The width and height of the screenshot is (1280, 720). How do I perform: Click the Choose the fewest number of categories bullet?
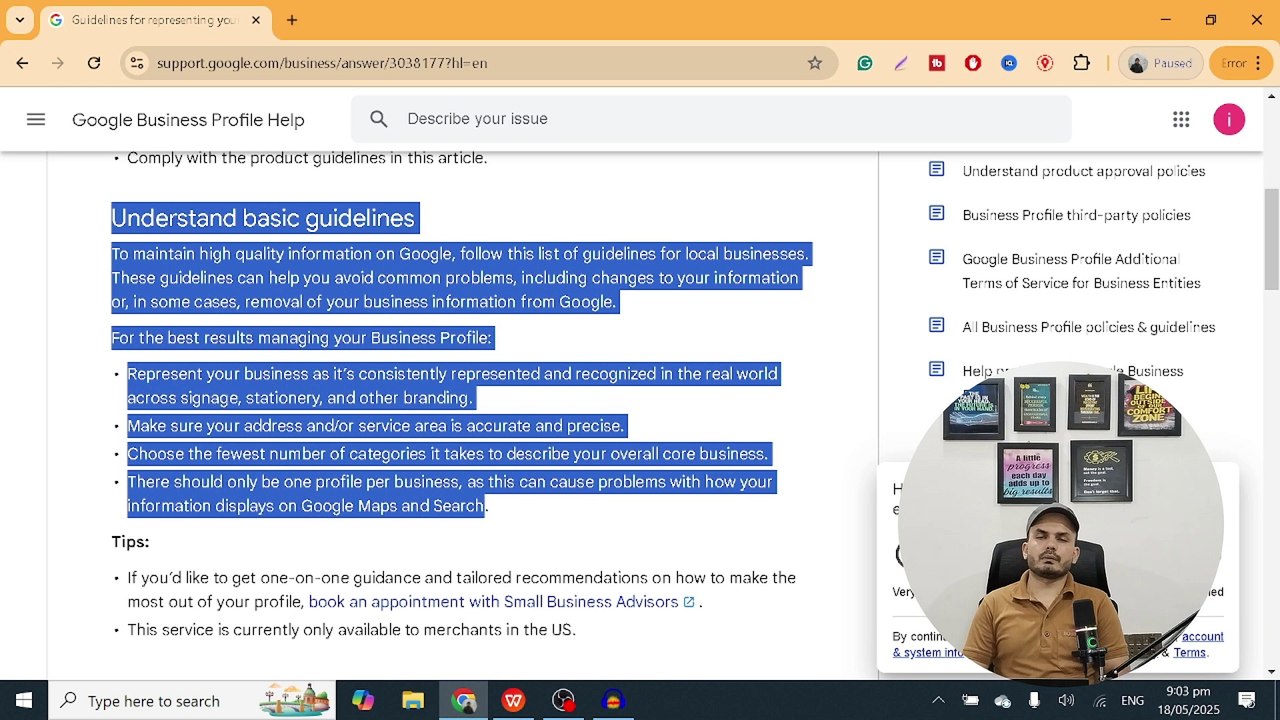coord(447,454)
